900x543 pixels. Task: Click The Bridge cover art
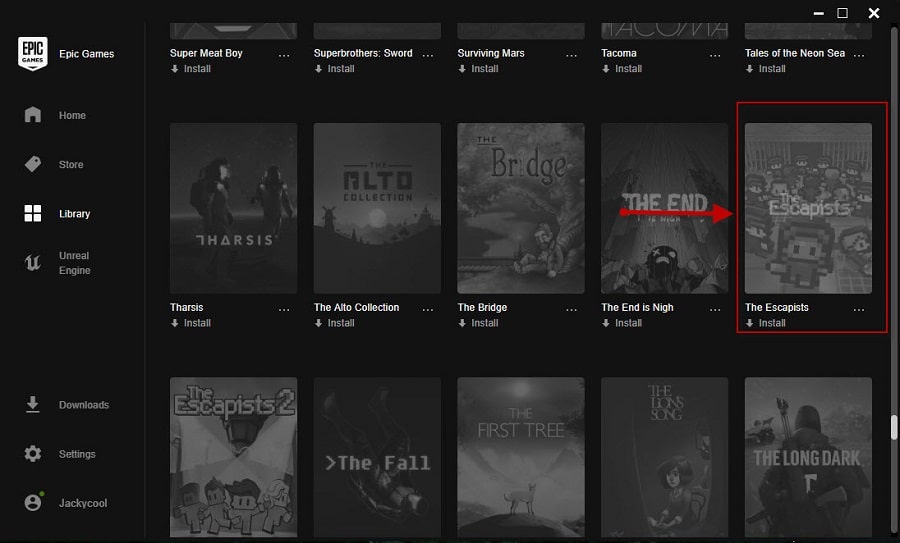[x=521, y=208]
